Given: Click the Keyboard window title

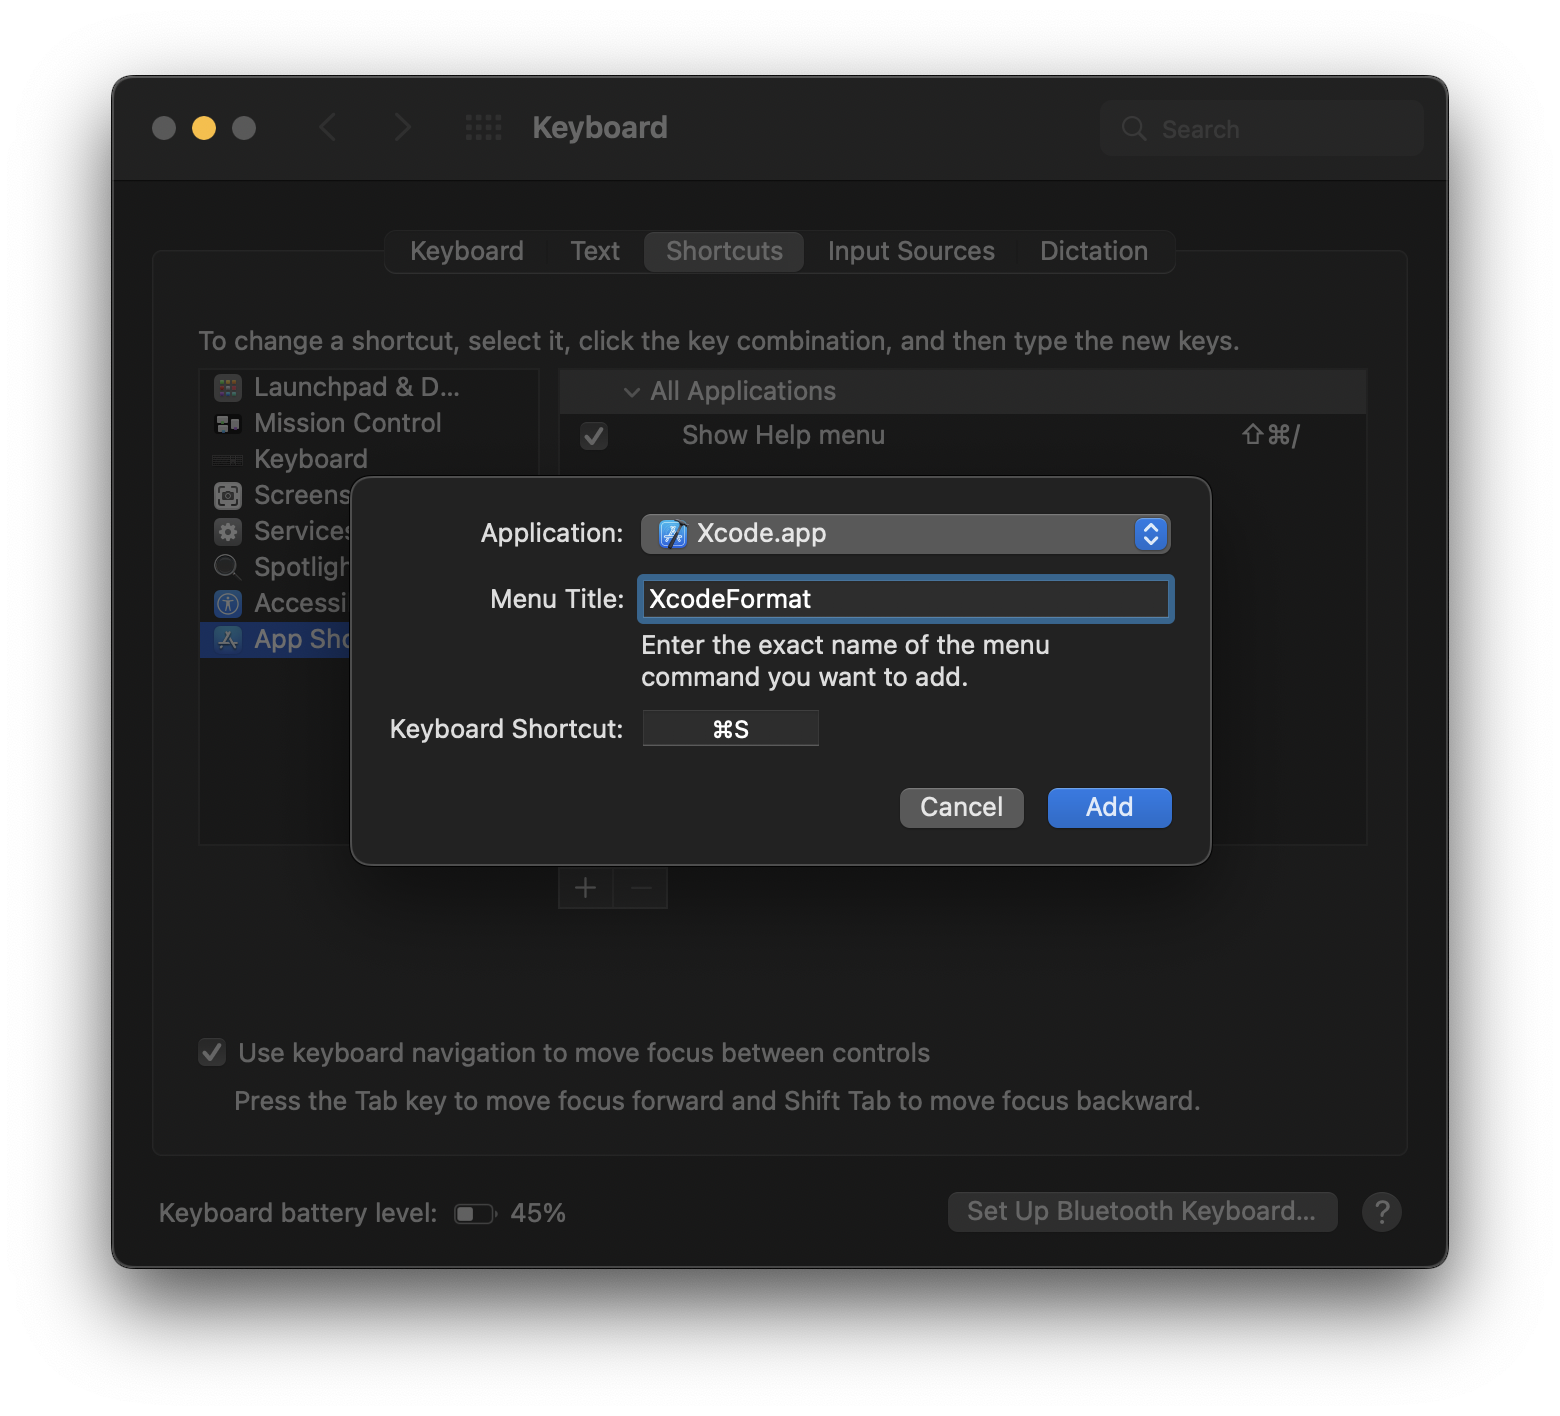Looking at the screenshot, I should [x=600, y=128].
